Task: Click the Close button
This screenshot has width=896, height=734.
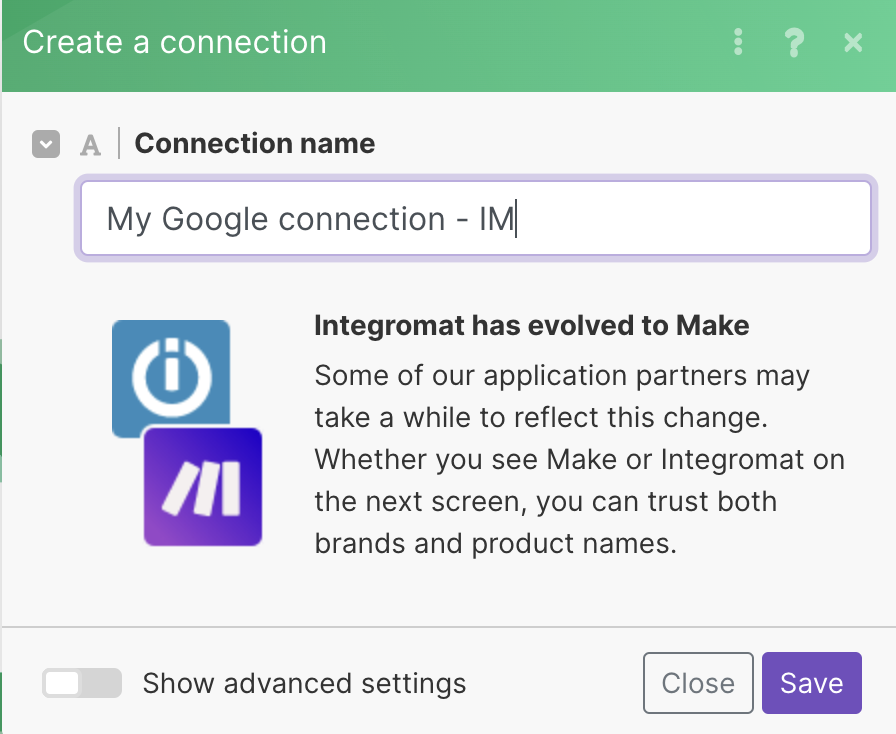Action: click(x=698, y=683)
